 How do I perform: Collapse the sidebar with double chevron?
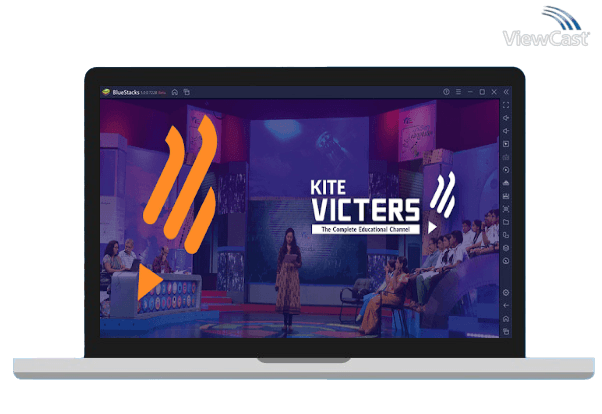(506, 92)
